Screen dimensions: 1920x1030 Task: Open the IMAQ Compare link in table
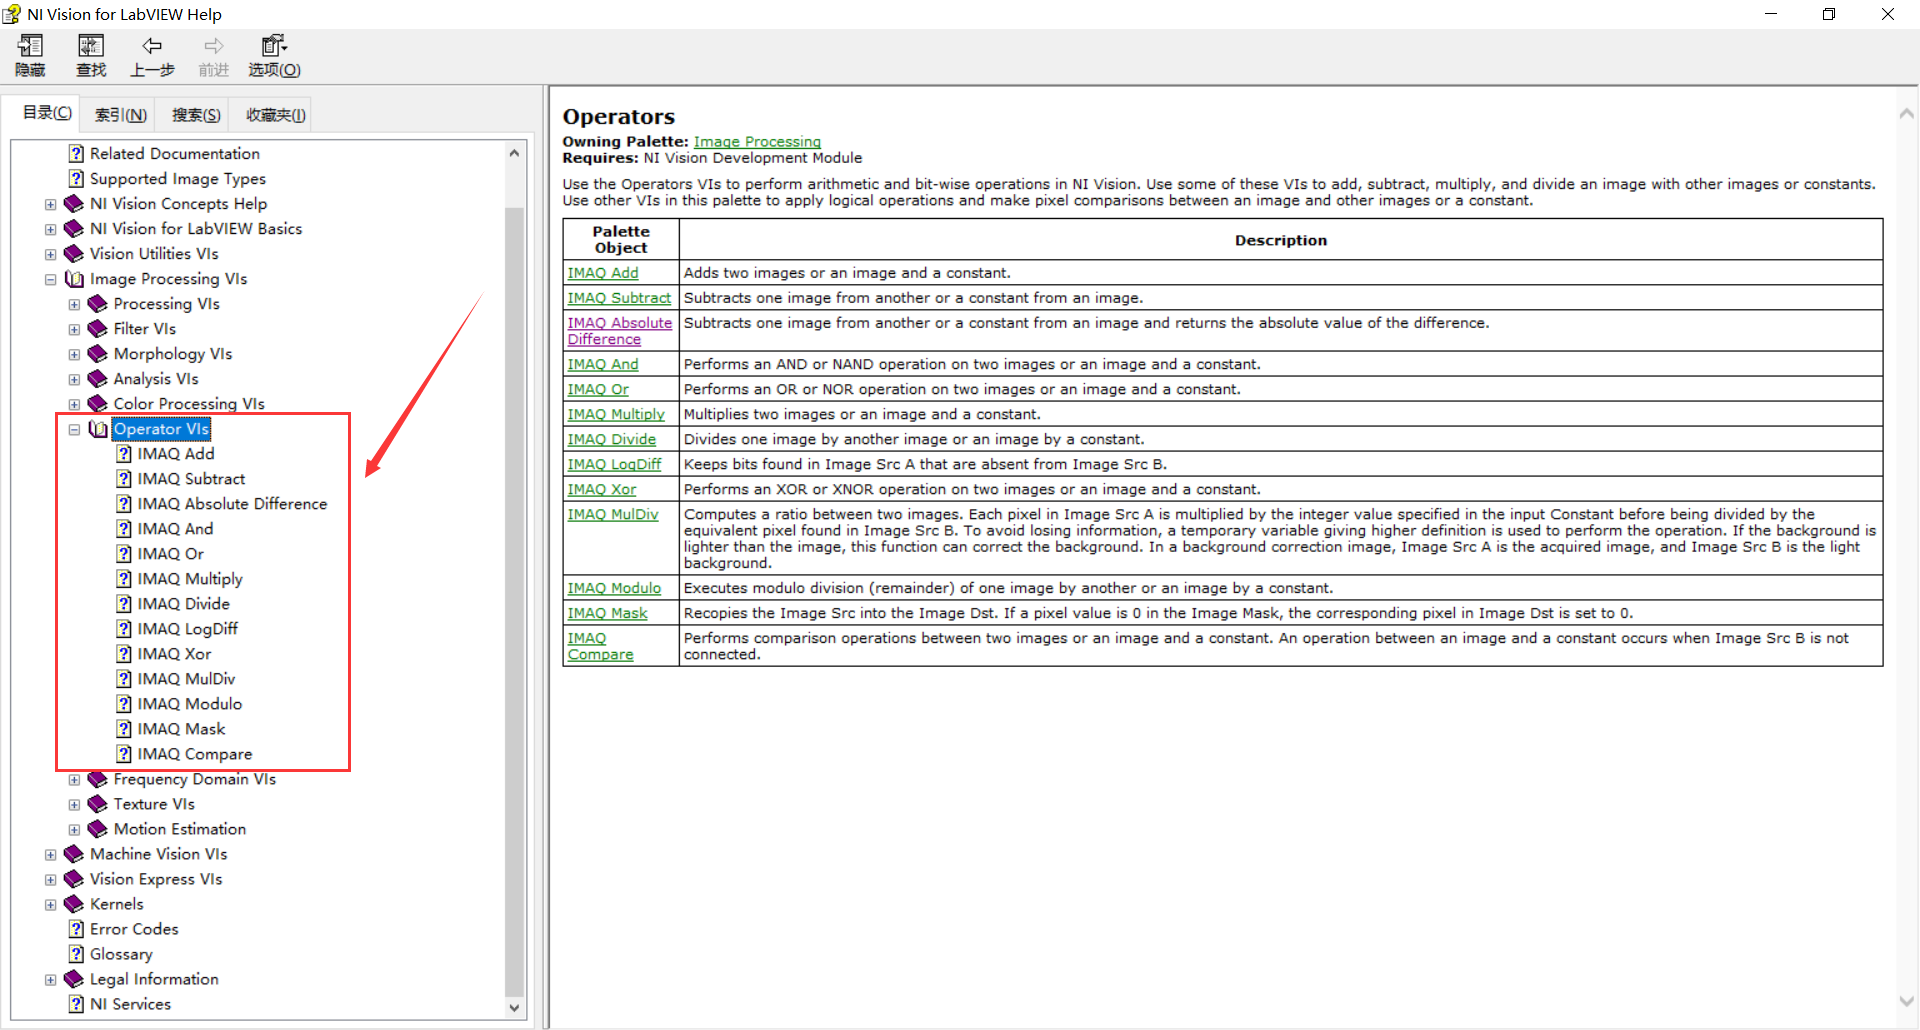click(x=600, y=646)
